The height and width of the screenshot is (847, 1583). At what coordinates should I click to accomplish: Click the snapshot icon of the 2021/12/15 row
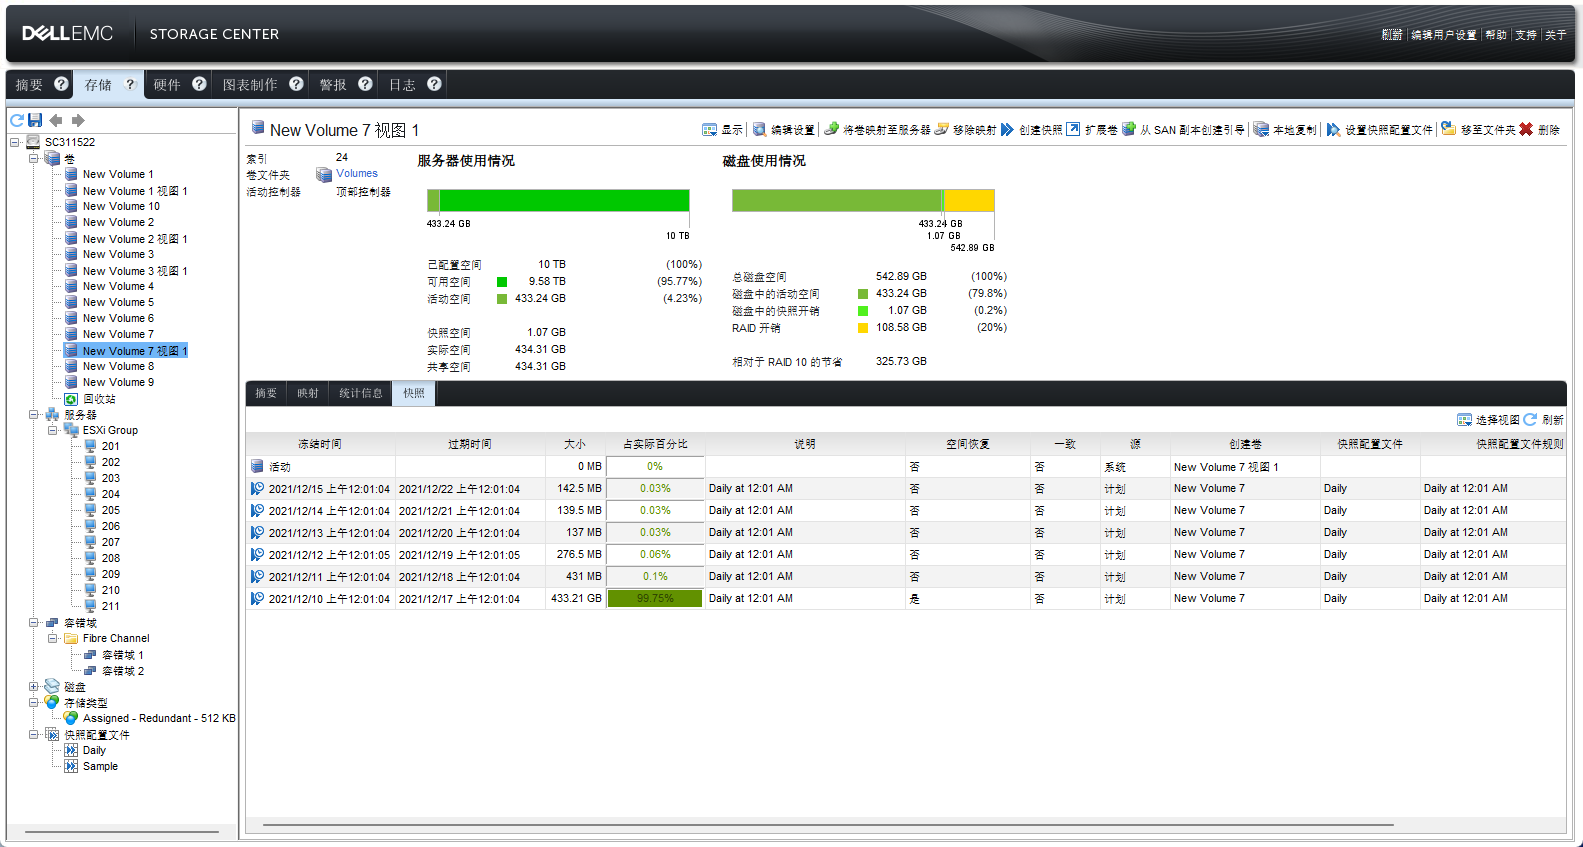[x=257, y=489]
